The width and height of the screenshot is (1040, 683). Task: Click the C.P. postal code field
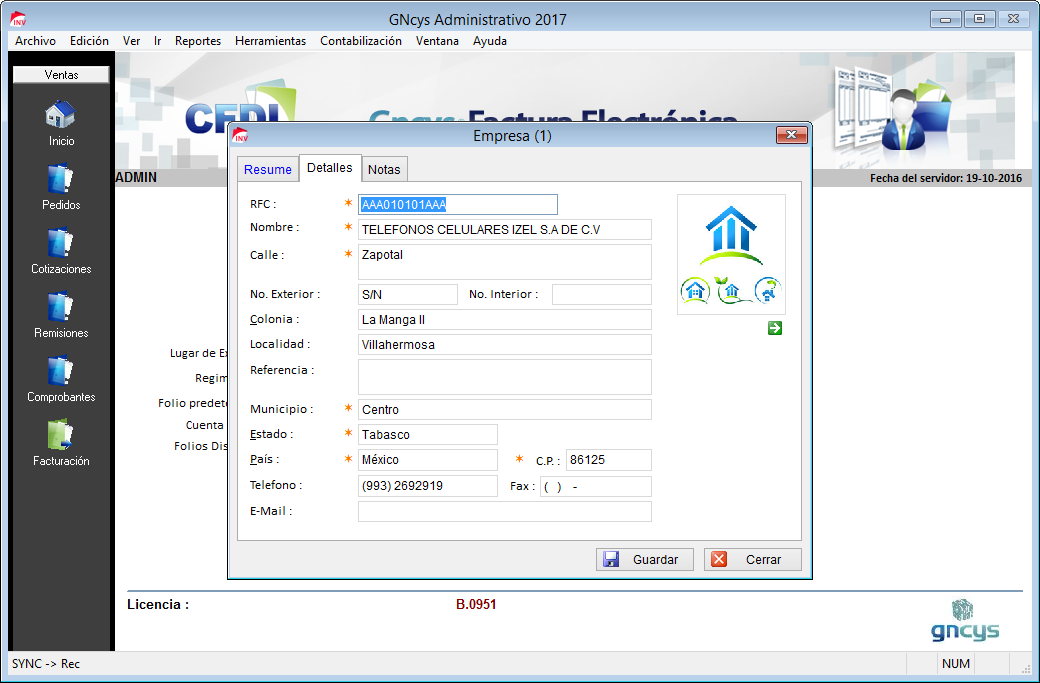coord(609,460)
